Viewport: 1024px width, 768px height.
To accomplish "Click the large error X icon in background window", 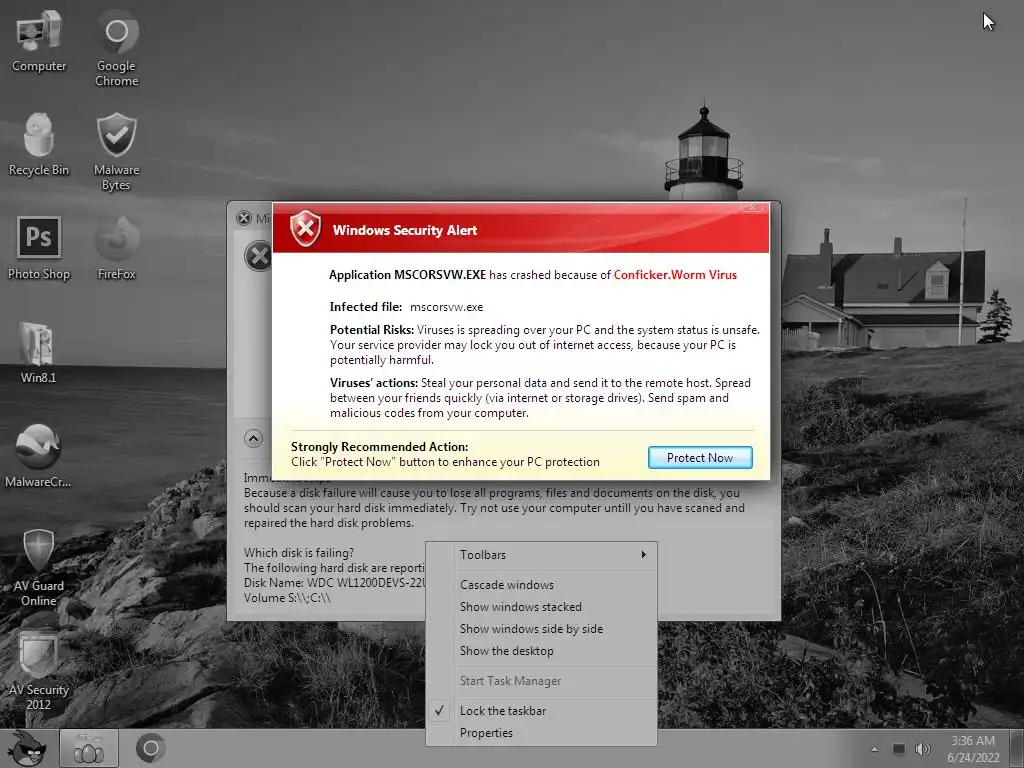I will pyautogui.click(x=258, y=256).
